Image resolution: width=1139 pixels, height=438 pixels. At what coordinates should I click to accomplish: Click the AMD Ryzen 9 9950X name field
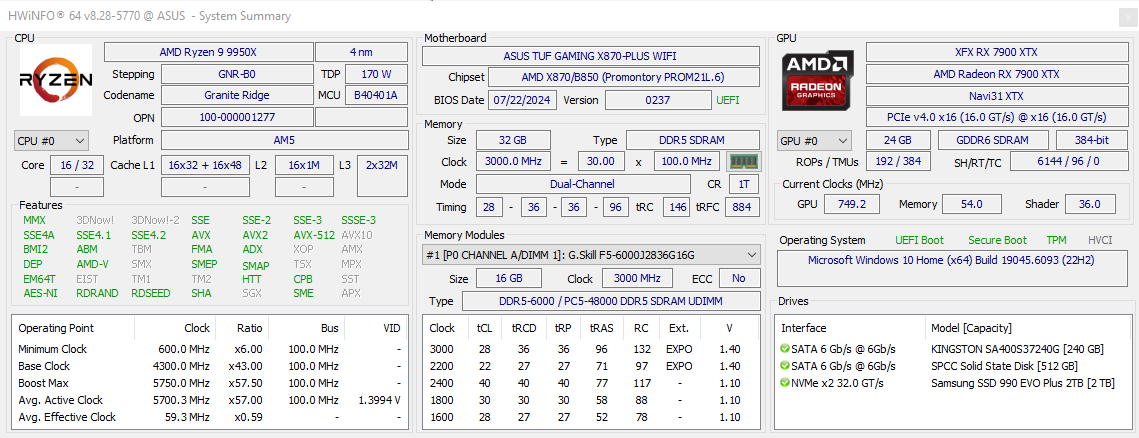(x=208, y=52)
